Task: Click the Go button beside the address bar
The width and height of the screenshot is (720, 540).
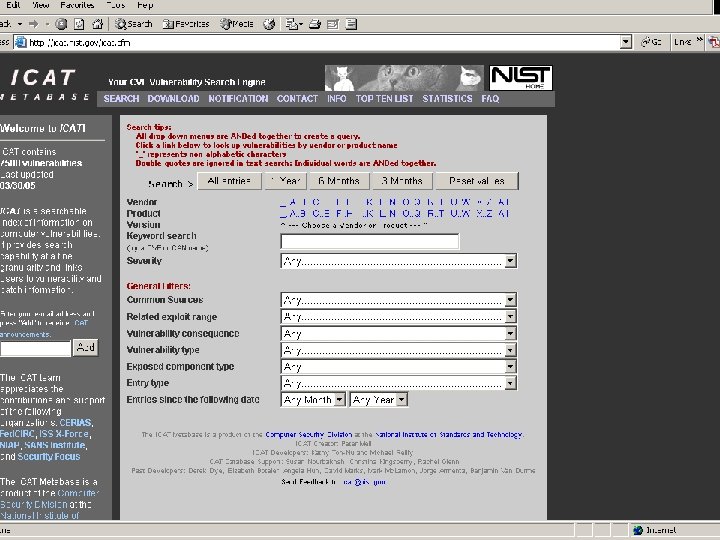Action: tap(652, 42)
